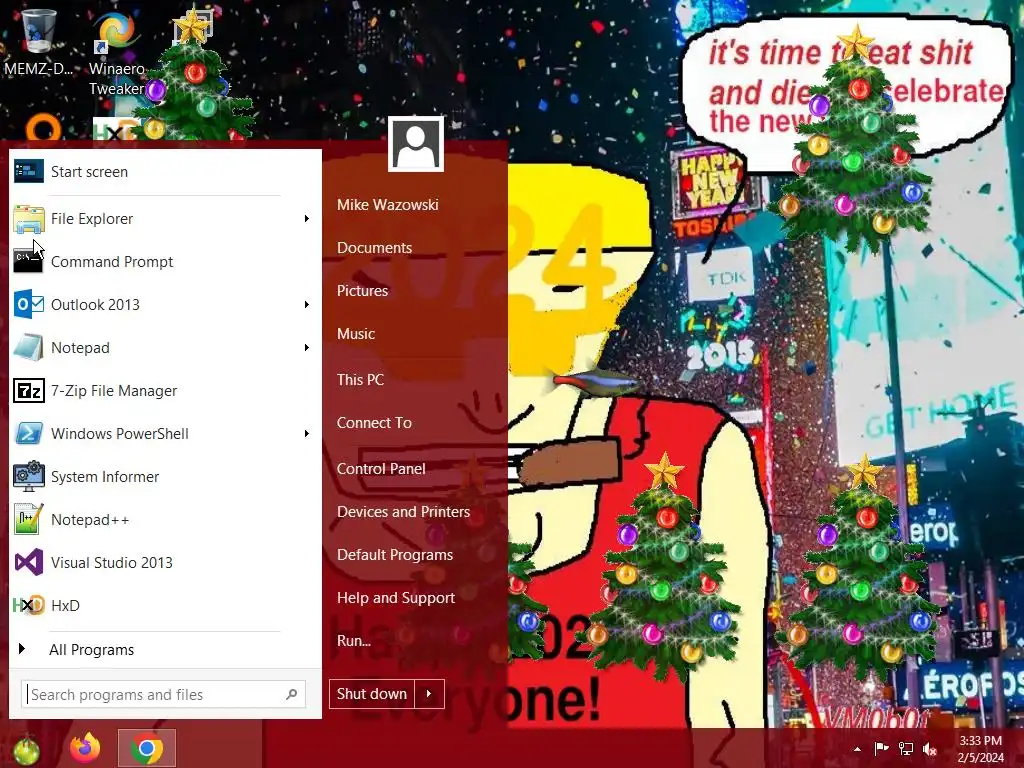1024x768 pixels.
Task: Open Default Programs
Action: coord(394,554)
